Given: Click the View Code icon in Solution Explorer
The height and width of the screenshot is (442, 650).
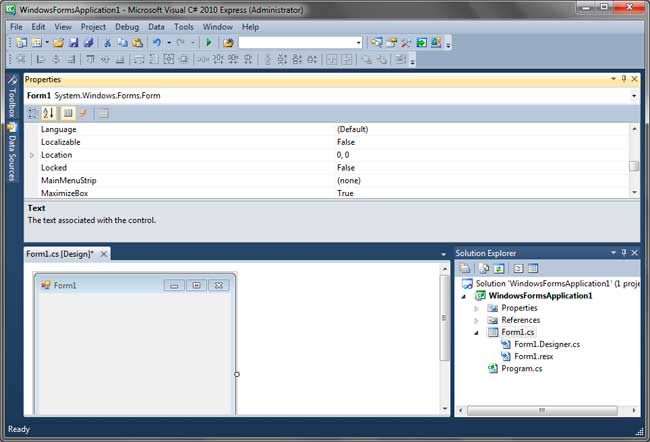Looking at the screenshot, I should coord(518,268).
